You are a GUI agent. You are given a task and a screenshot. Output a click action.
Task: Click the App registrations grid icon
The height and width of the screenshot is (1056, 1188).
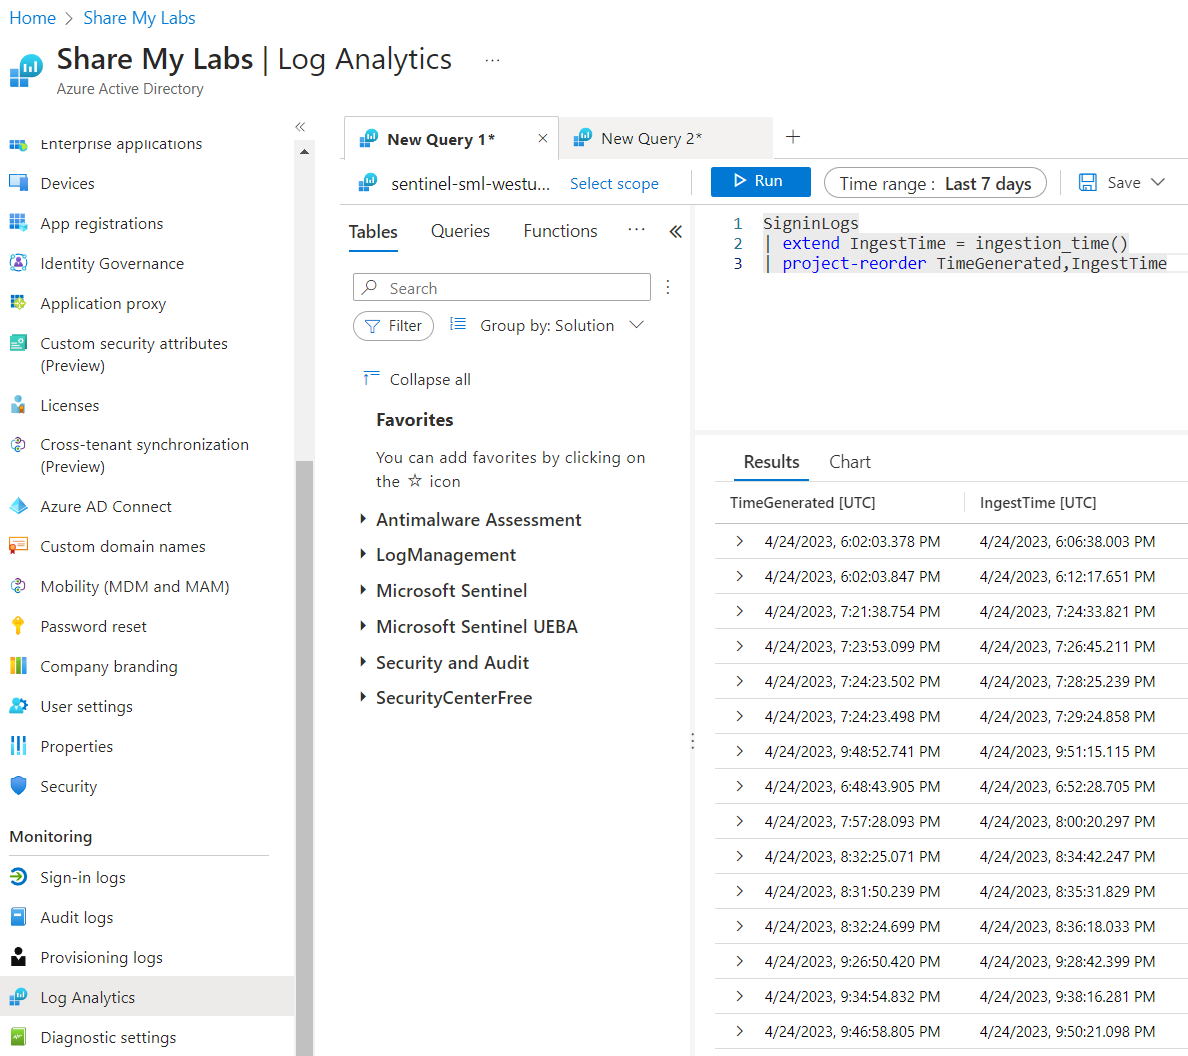(x=18, y=223)
